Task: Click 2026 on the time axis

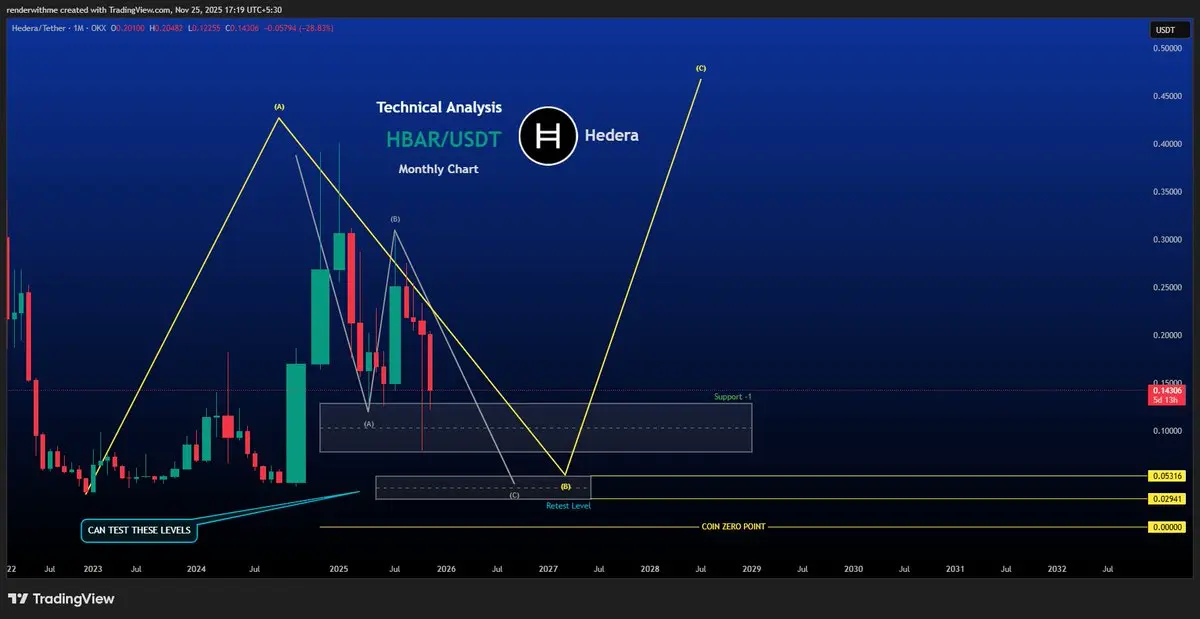Action: click(446, 568)
